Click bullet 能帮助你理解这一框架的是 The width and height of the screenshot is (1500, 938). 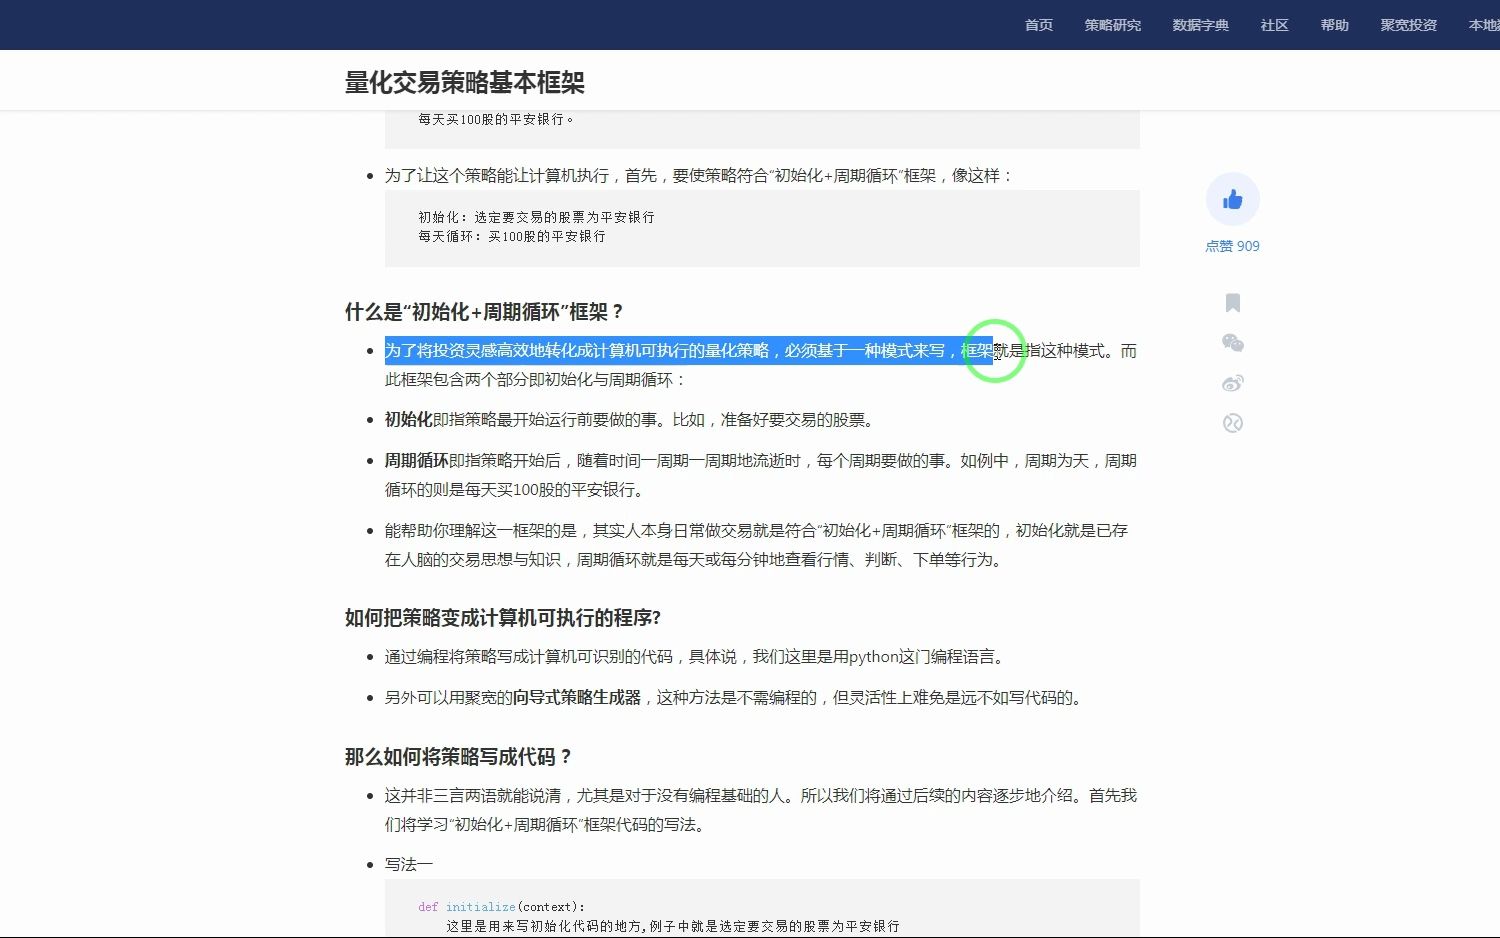(x=756, y=545)
